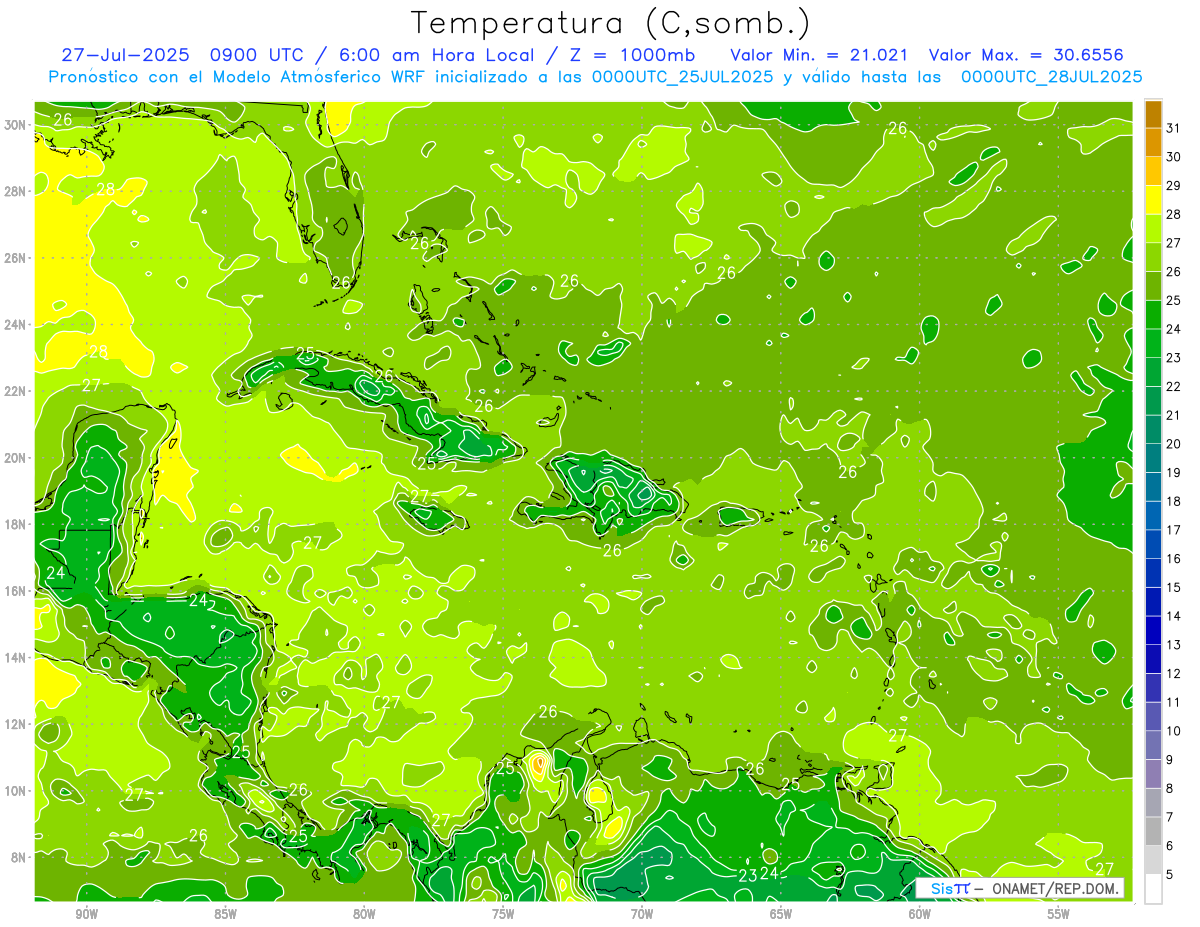The height and width of the screenshot is (927, 1200).
Task: Click the "60W" longitude label
Action: pos(920,914)
